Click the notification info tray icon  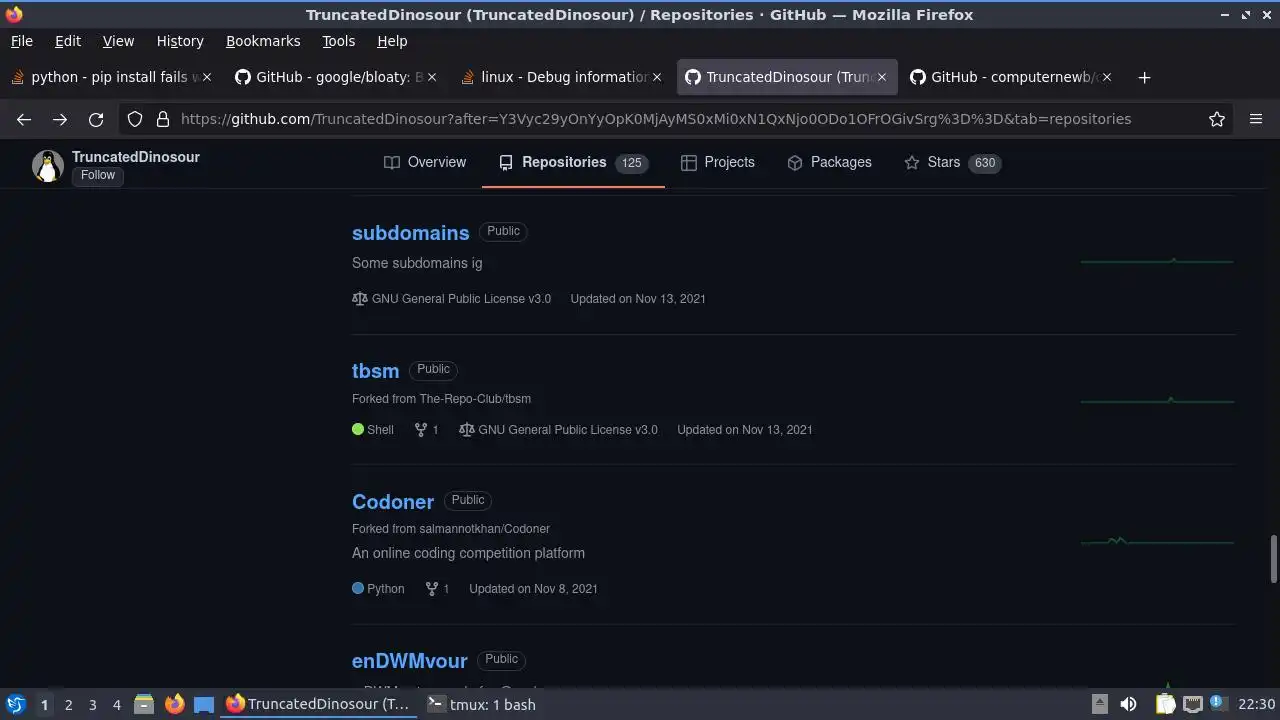tap(1217, 703)
